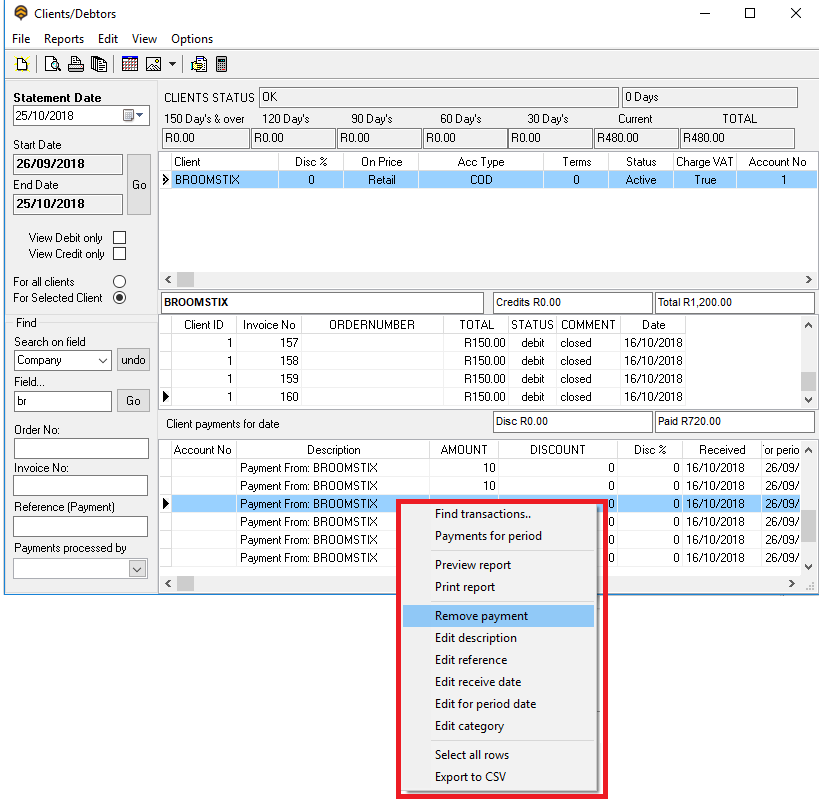Open the Statement Date calendar dropdown
This screenshot has width=819, height=803.
click(134, 116)
